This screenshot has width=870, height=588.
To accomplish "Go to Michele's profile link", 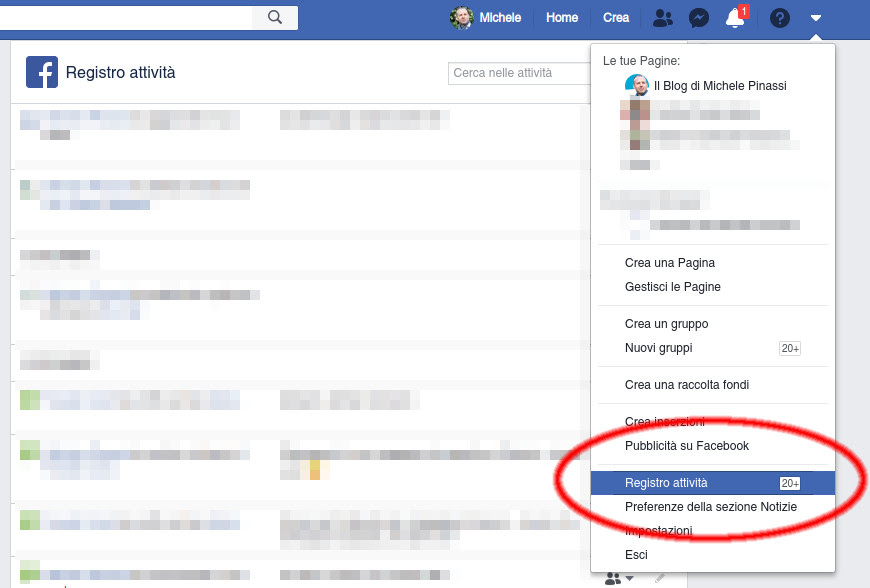I will coord(500,18).
